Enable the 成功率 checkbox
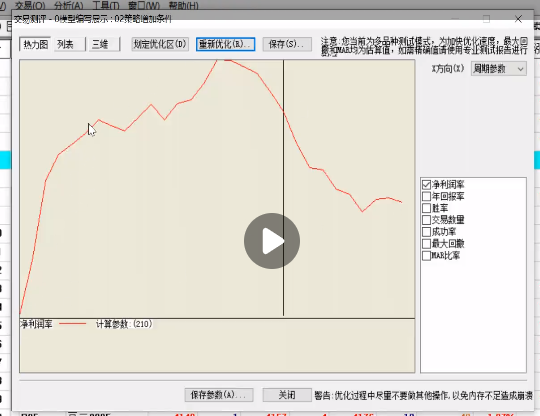This screenshot has height=416, width=540. (x=426, y=232)
